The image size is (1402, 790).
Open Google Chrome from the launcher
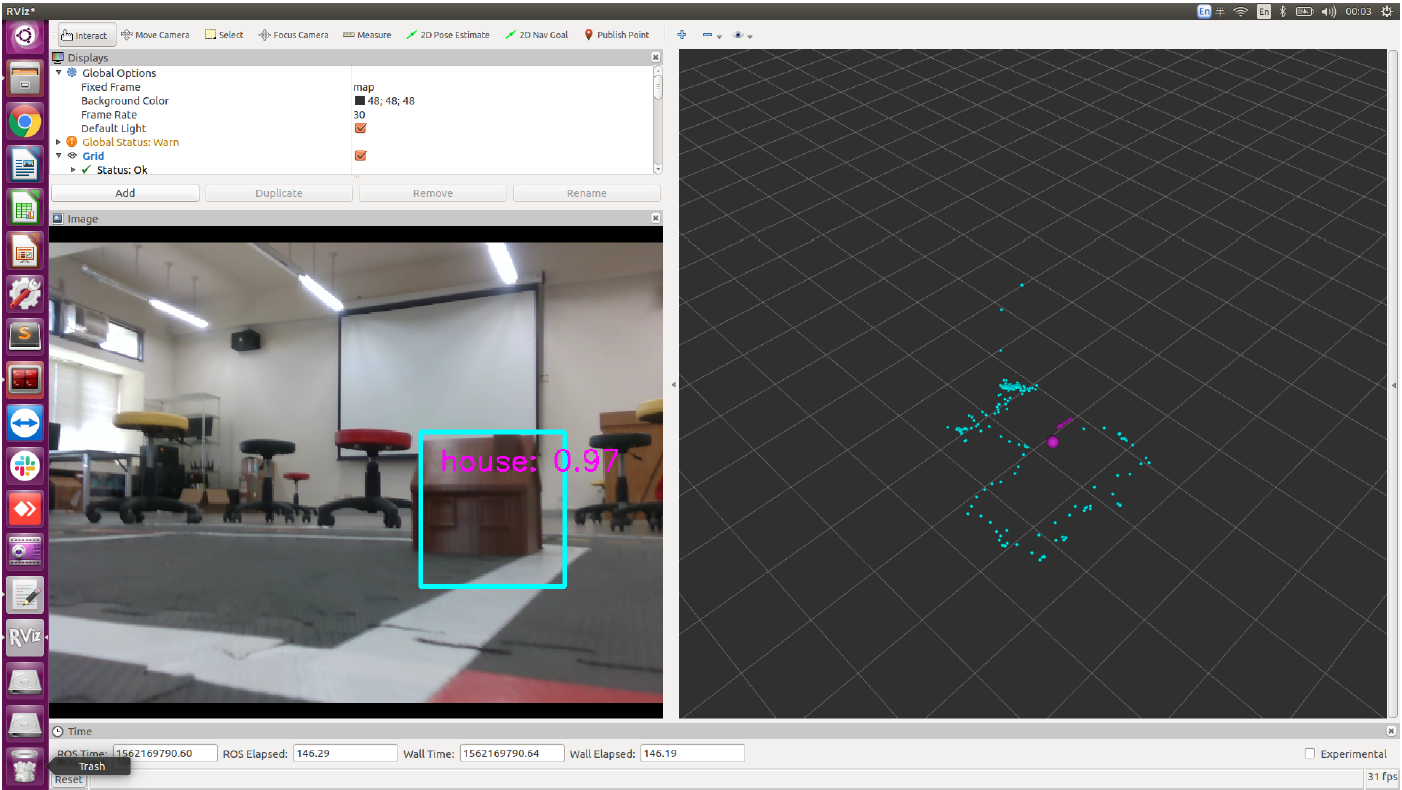pos(25,122)
